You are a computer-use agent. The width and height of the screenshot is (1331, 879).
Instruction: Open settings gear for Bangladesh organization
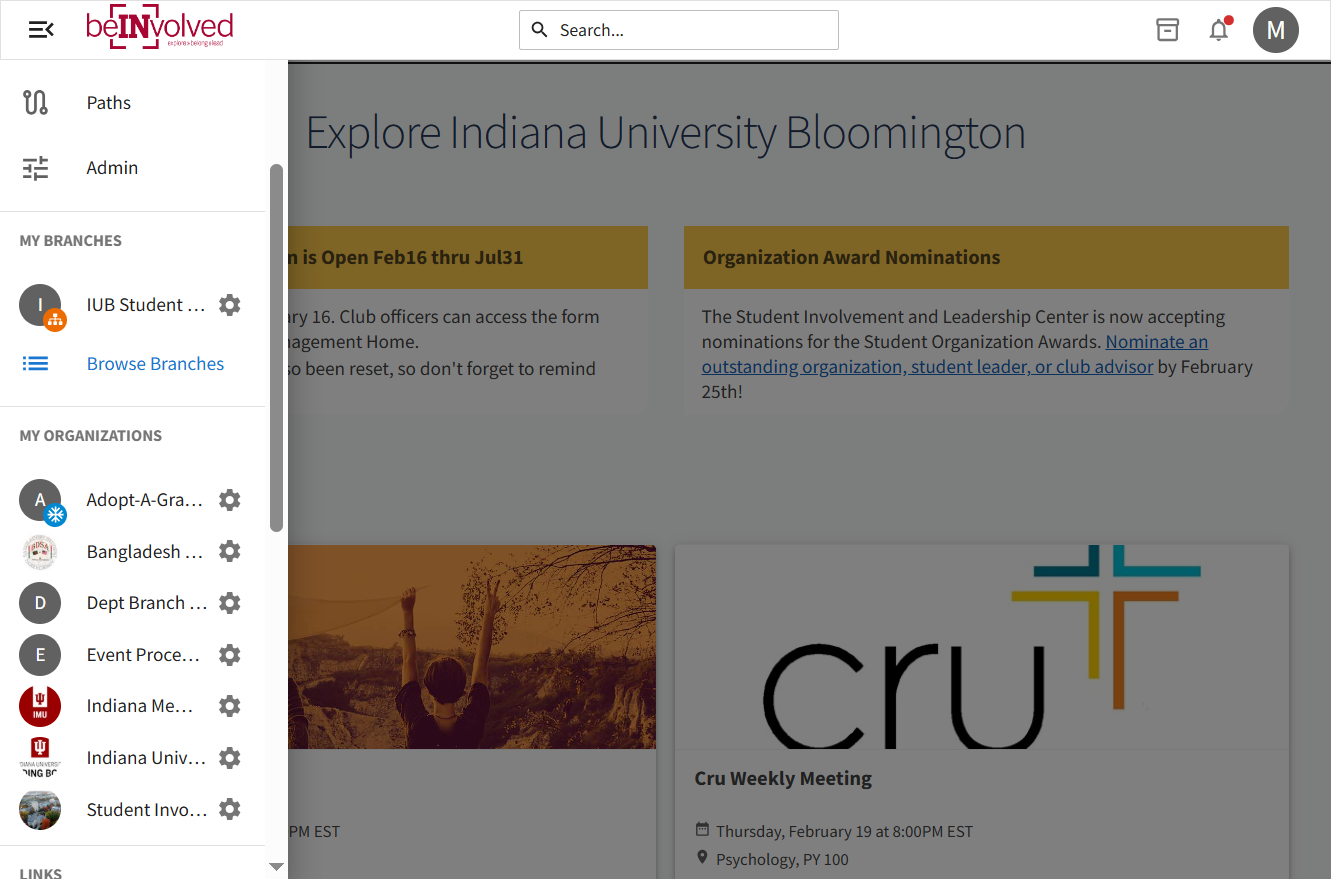pyautogui.click(x=230, y=551)
